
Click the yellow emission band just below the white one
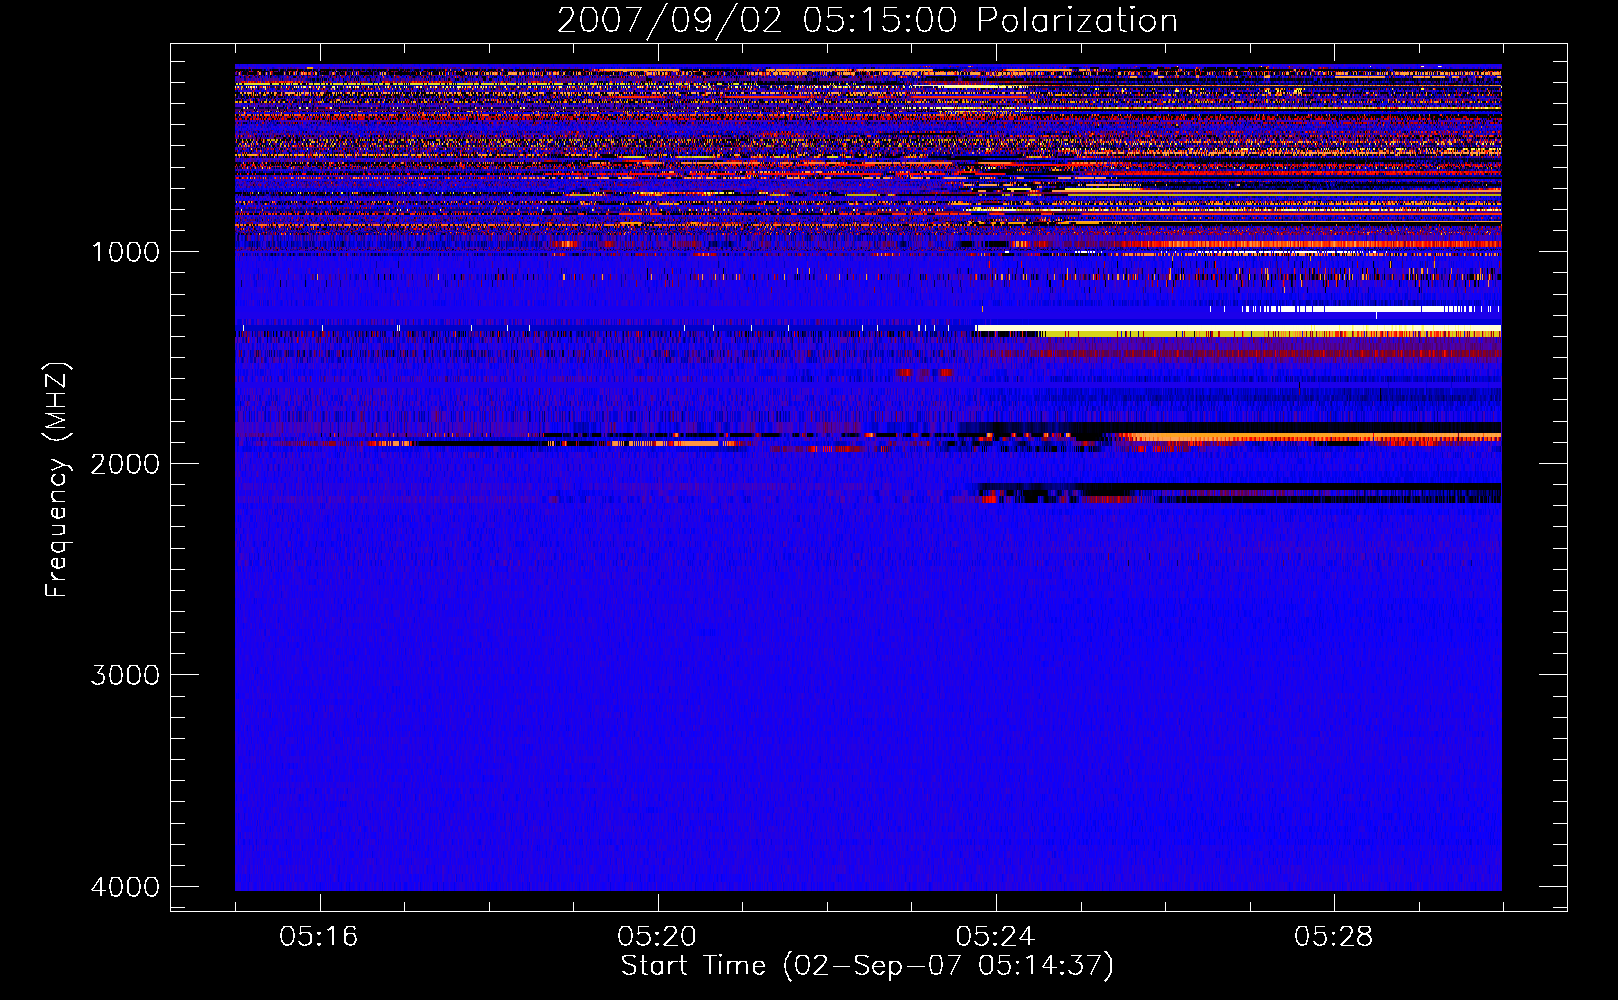(x=1270, y=332)
